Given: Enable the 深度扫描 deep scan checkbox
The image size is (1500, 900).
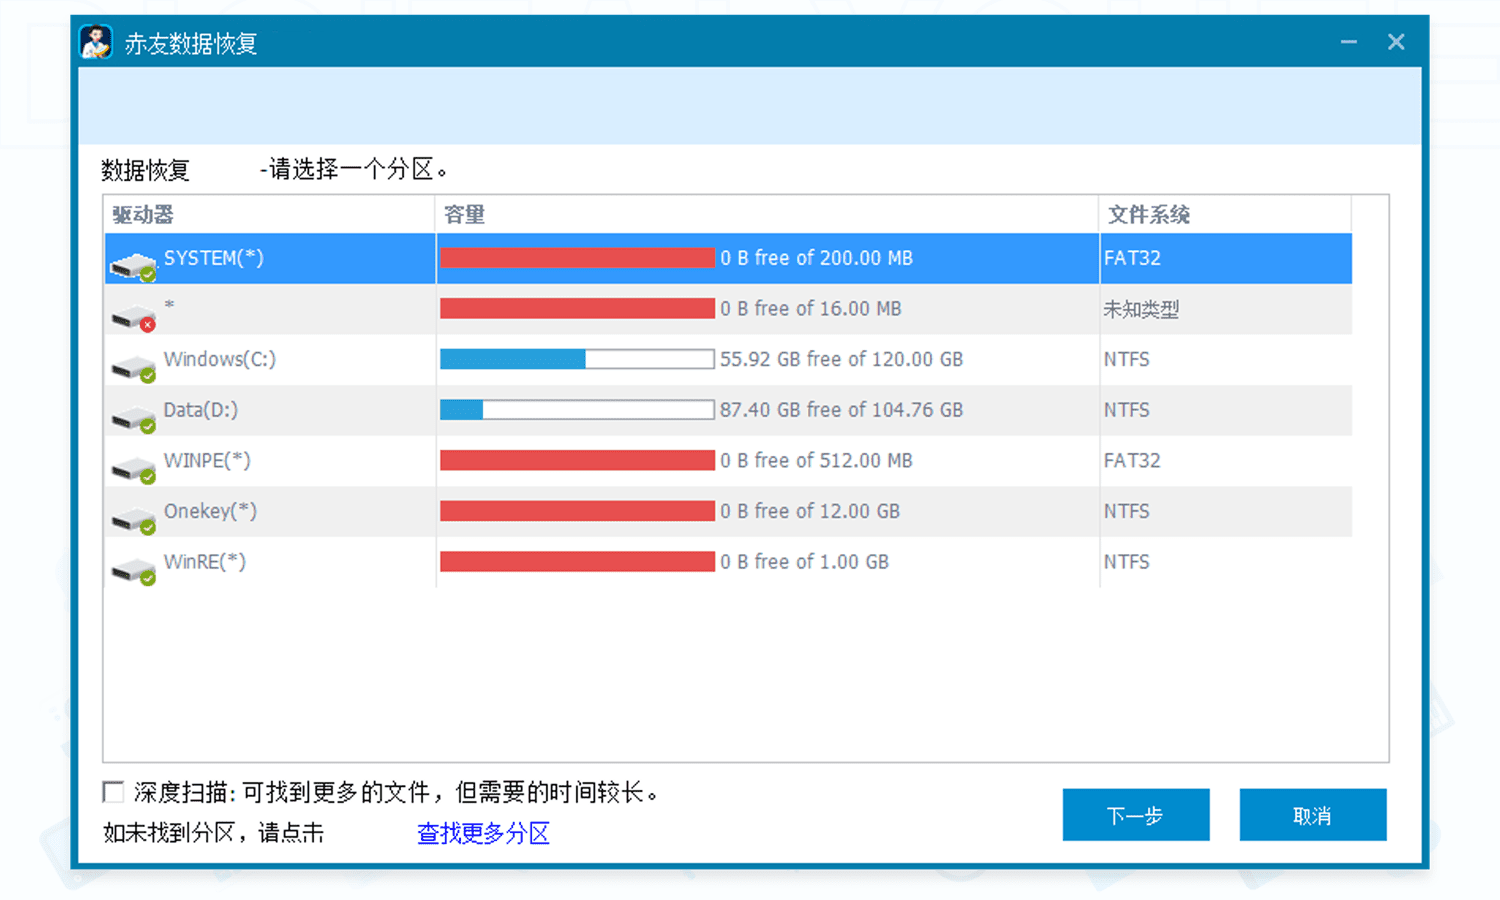Looking at the screenshot, I should pyautogui.click(x=114, y=793).
